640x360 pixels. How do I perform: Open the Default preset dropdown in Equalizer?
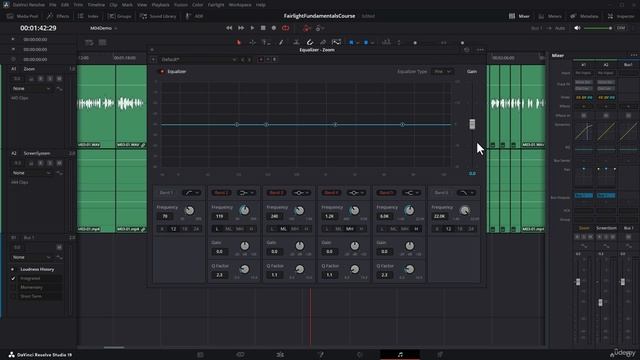198,60
